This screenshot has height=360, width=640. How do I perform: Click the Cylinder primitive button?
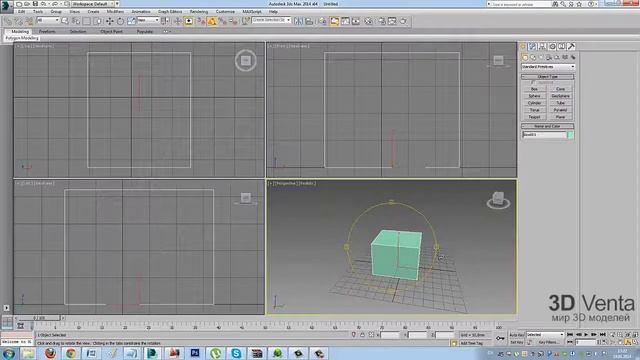tap(534, 103)
